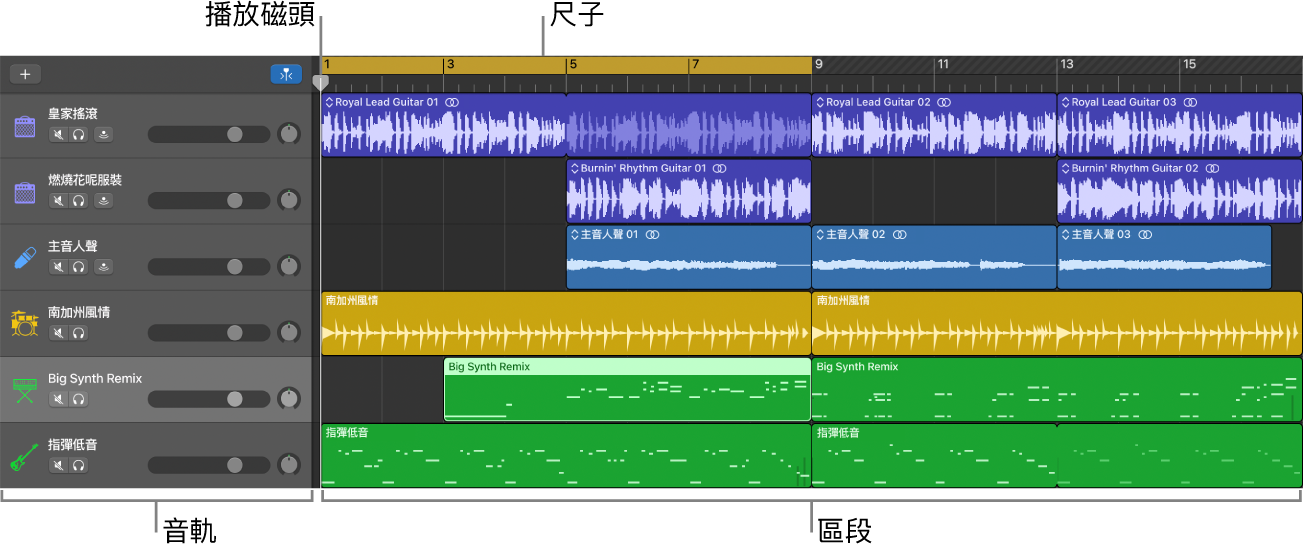Click the pan knob on 燃燒花呢服裝 track

[x=289, y=200]
